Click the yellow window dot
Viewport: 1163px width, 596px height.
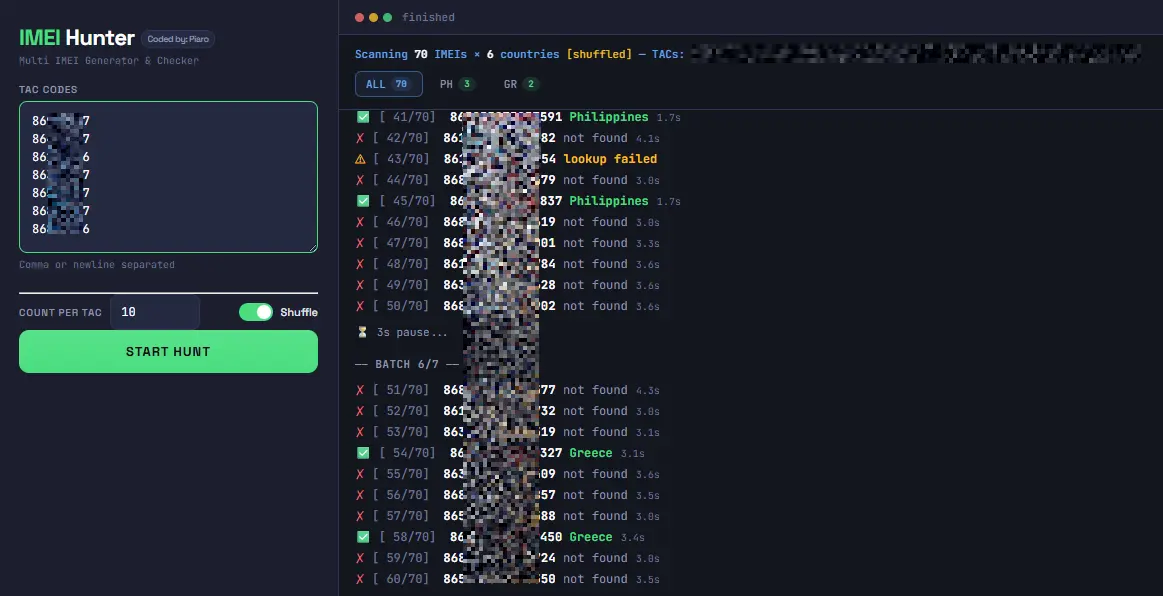(373, 17)
